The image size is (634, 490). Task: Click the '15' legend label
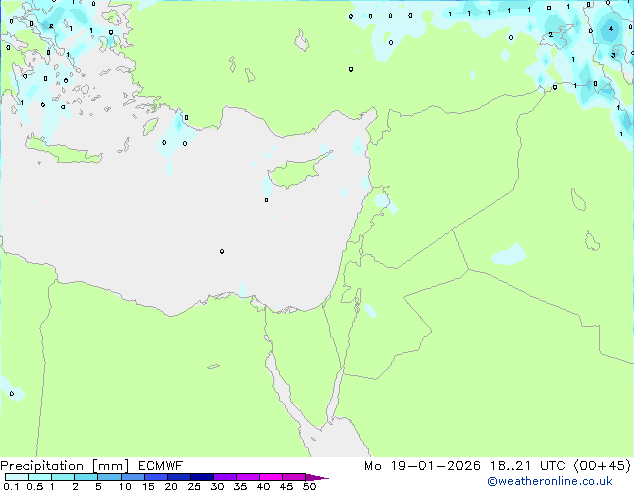tap(148, 486)
